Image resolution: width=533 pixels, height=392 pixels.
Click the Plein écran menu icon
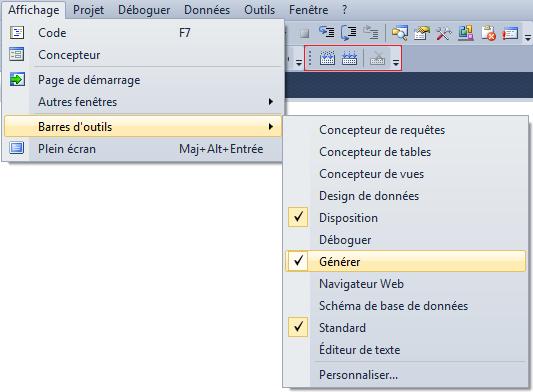pos(17,148)
